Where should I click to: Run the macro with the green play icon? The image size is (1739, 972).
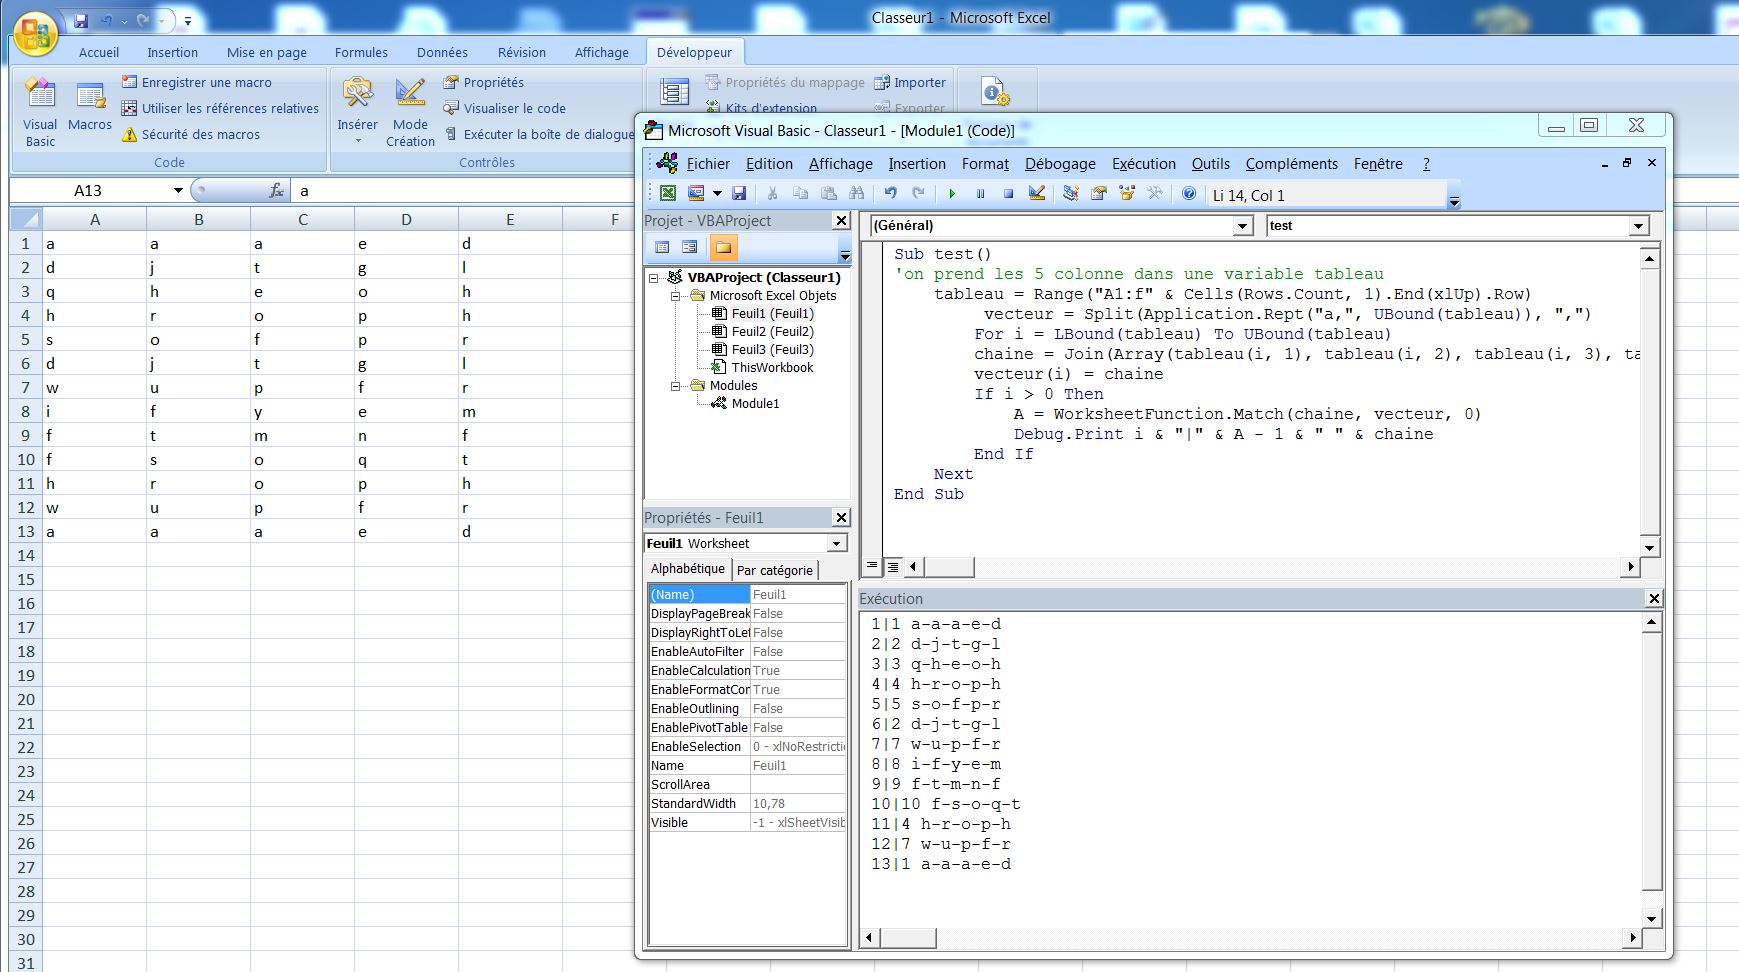[x=952, y=193]
